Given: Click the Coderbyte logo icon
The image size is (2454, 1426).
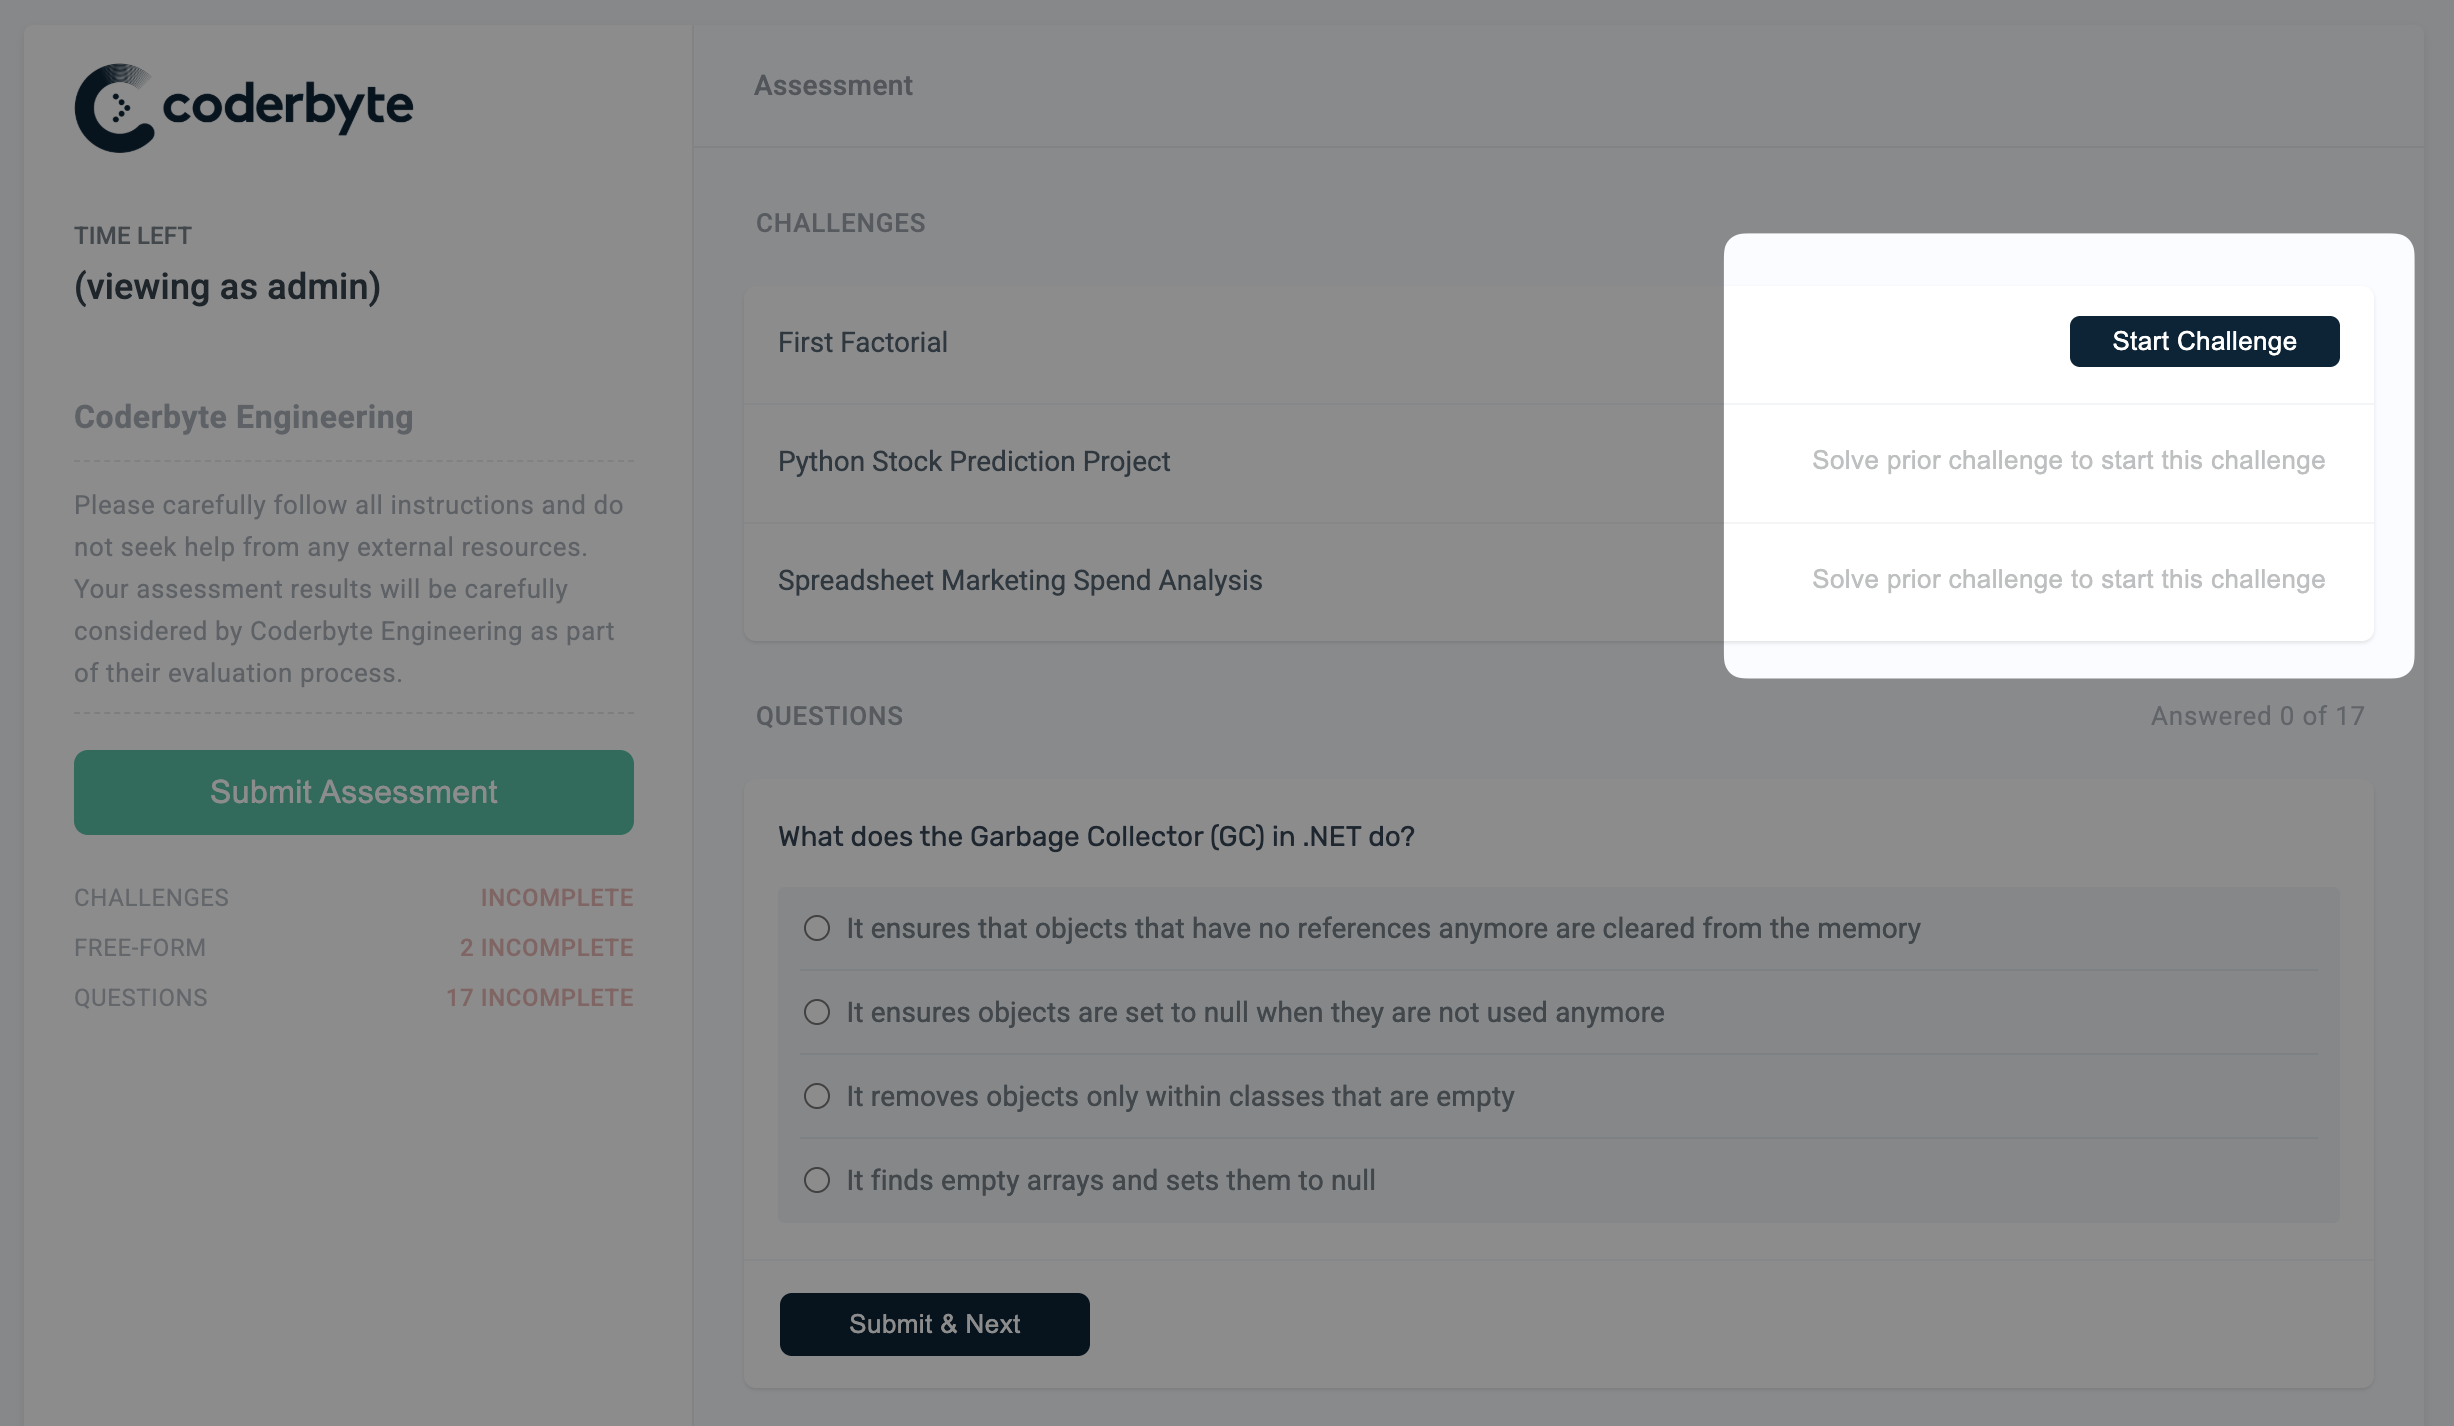Looking at the screenshot, I should 114,108.
